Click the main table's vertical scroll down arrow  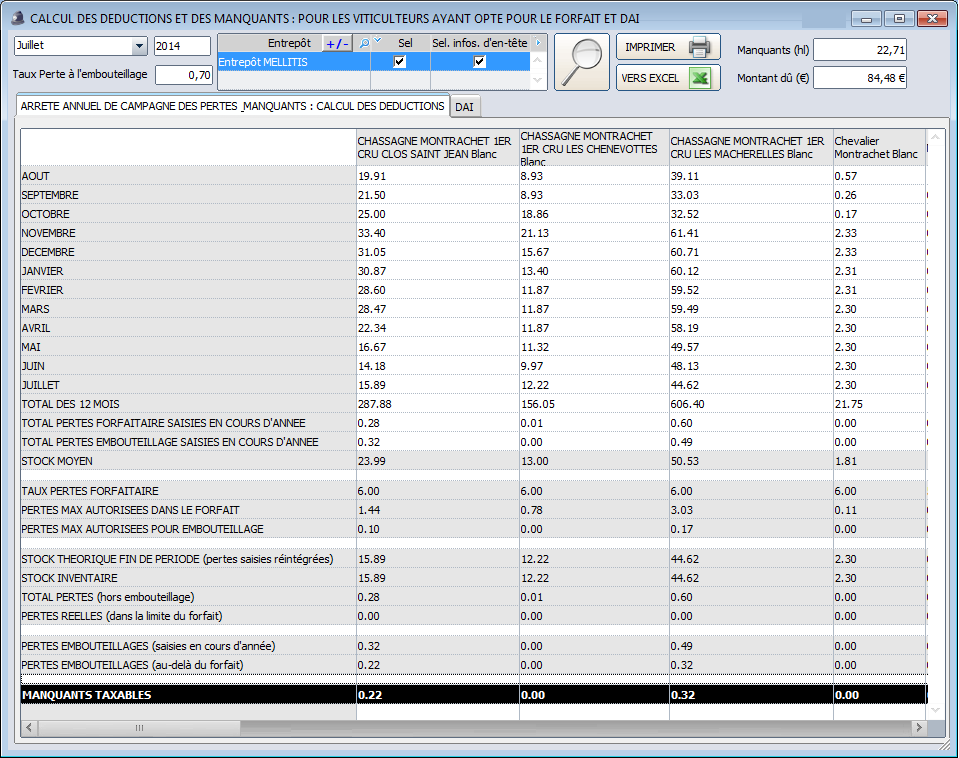click(x=935, y=710)
